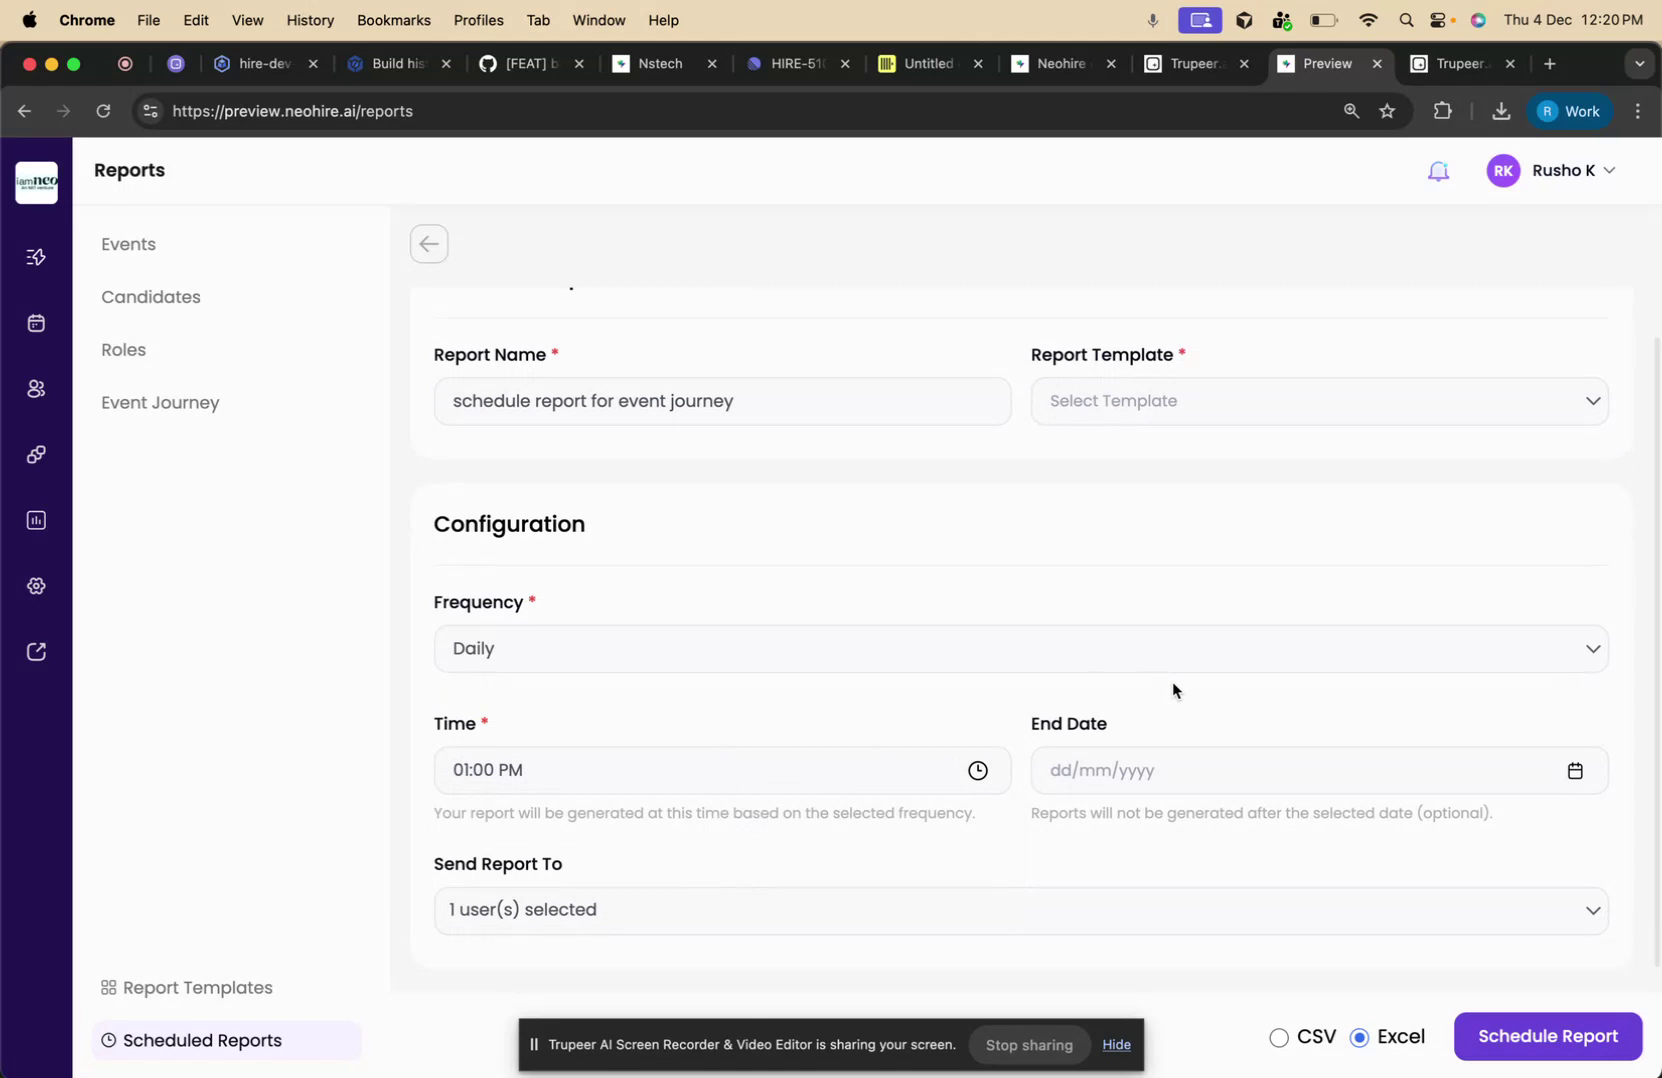Image resolution: width=1662 pixels, height=1078 pixels.
Task: Select the CSV export format
Action: click(x=1278, y=1037)
